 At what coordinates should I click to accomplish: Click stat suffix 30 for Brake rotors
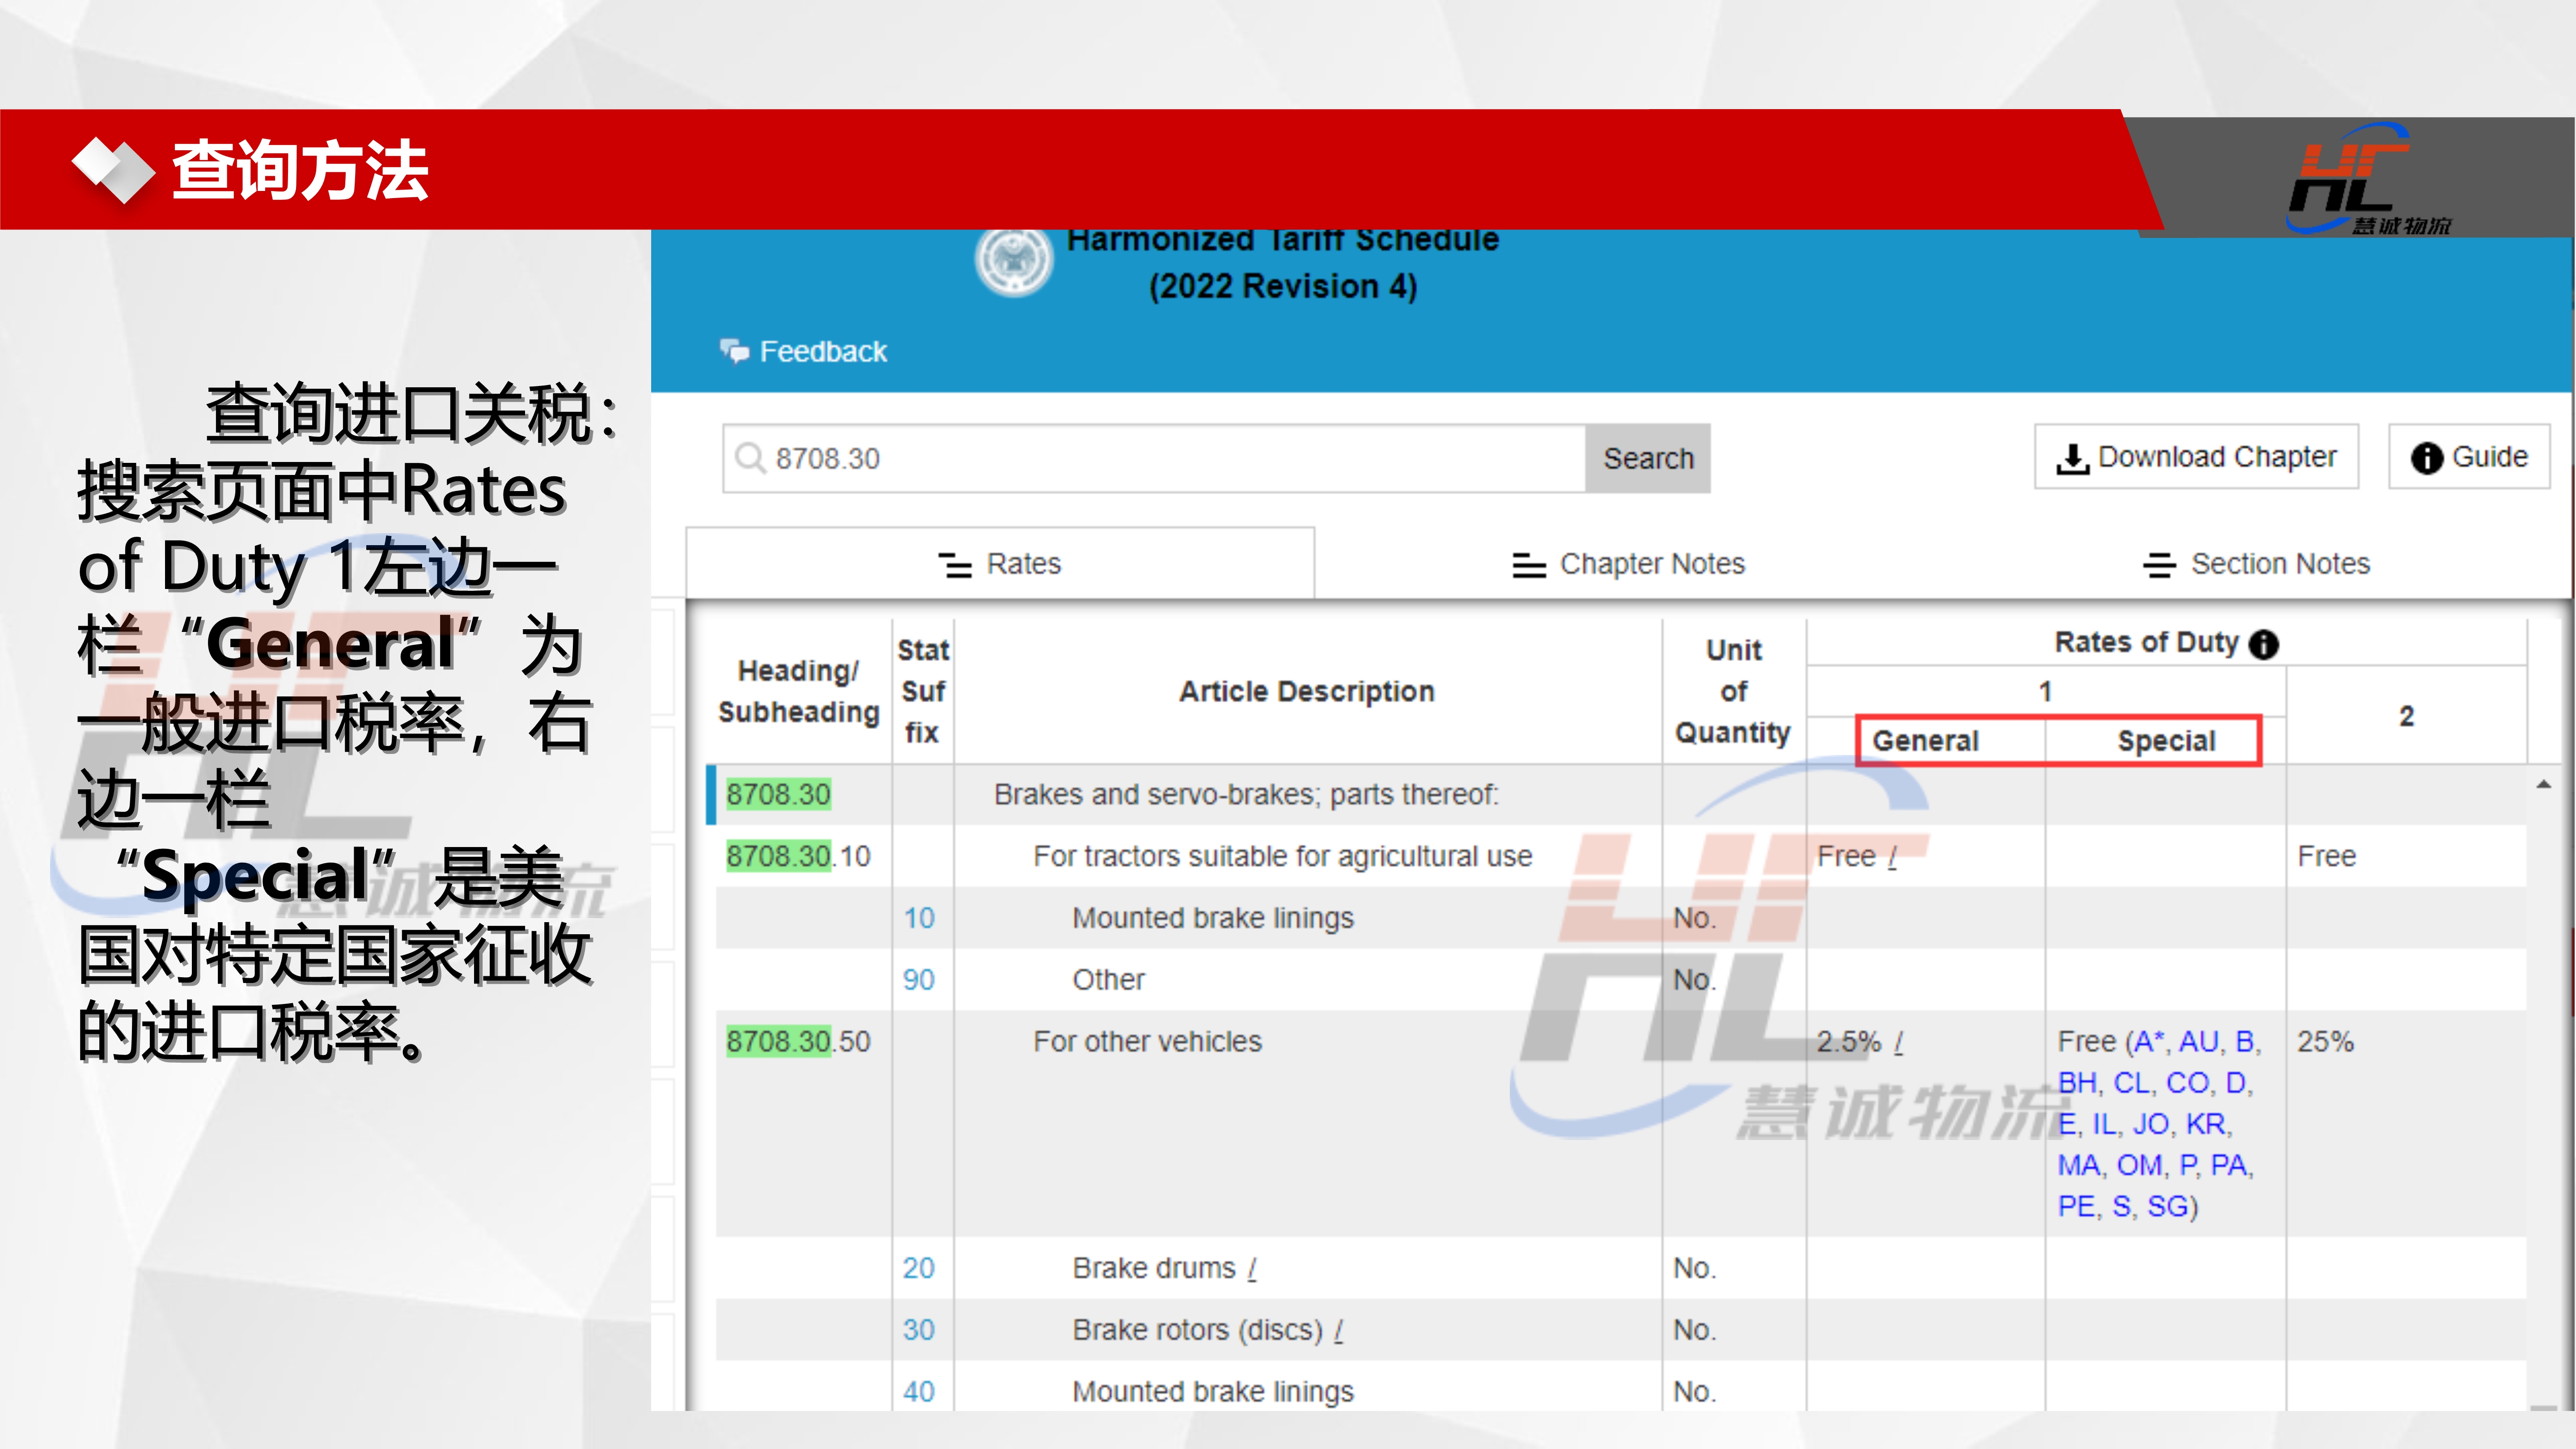(919, 1330)
